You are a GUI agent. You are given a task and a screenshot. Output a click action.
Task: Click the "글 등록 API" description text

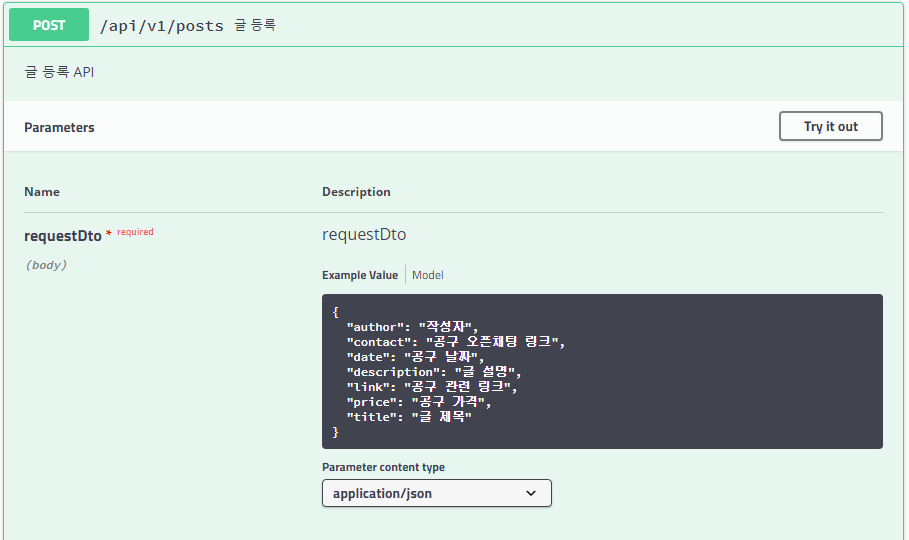coord(59,72)
